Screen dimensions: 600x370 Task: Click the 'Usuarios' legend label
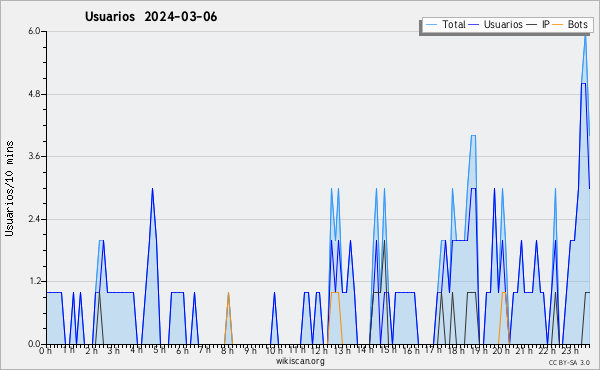(503, 24)
